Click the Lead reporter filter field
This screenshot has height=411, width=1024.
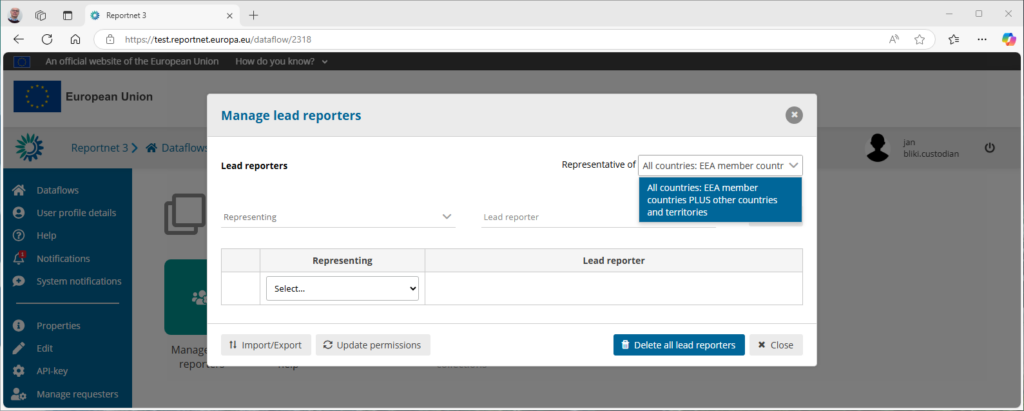click(597, 216)
